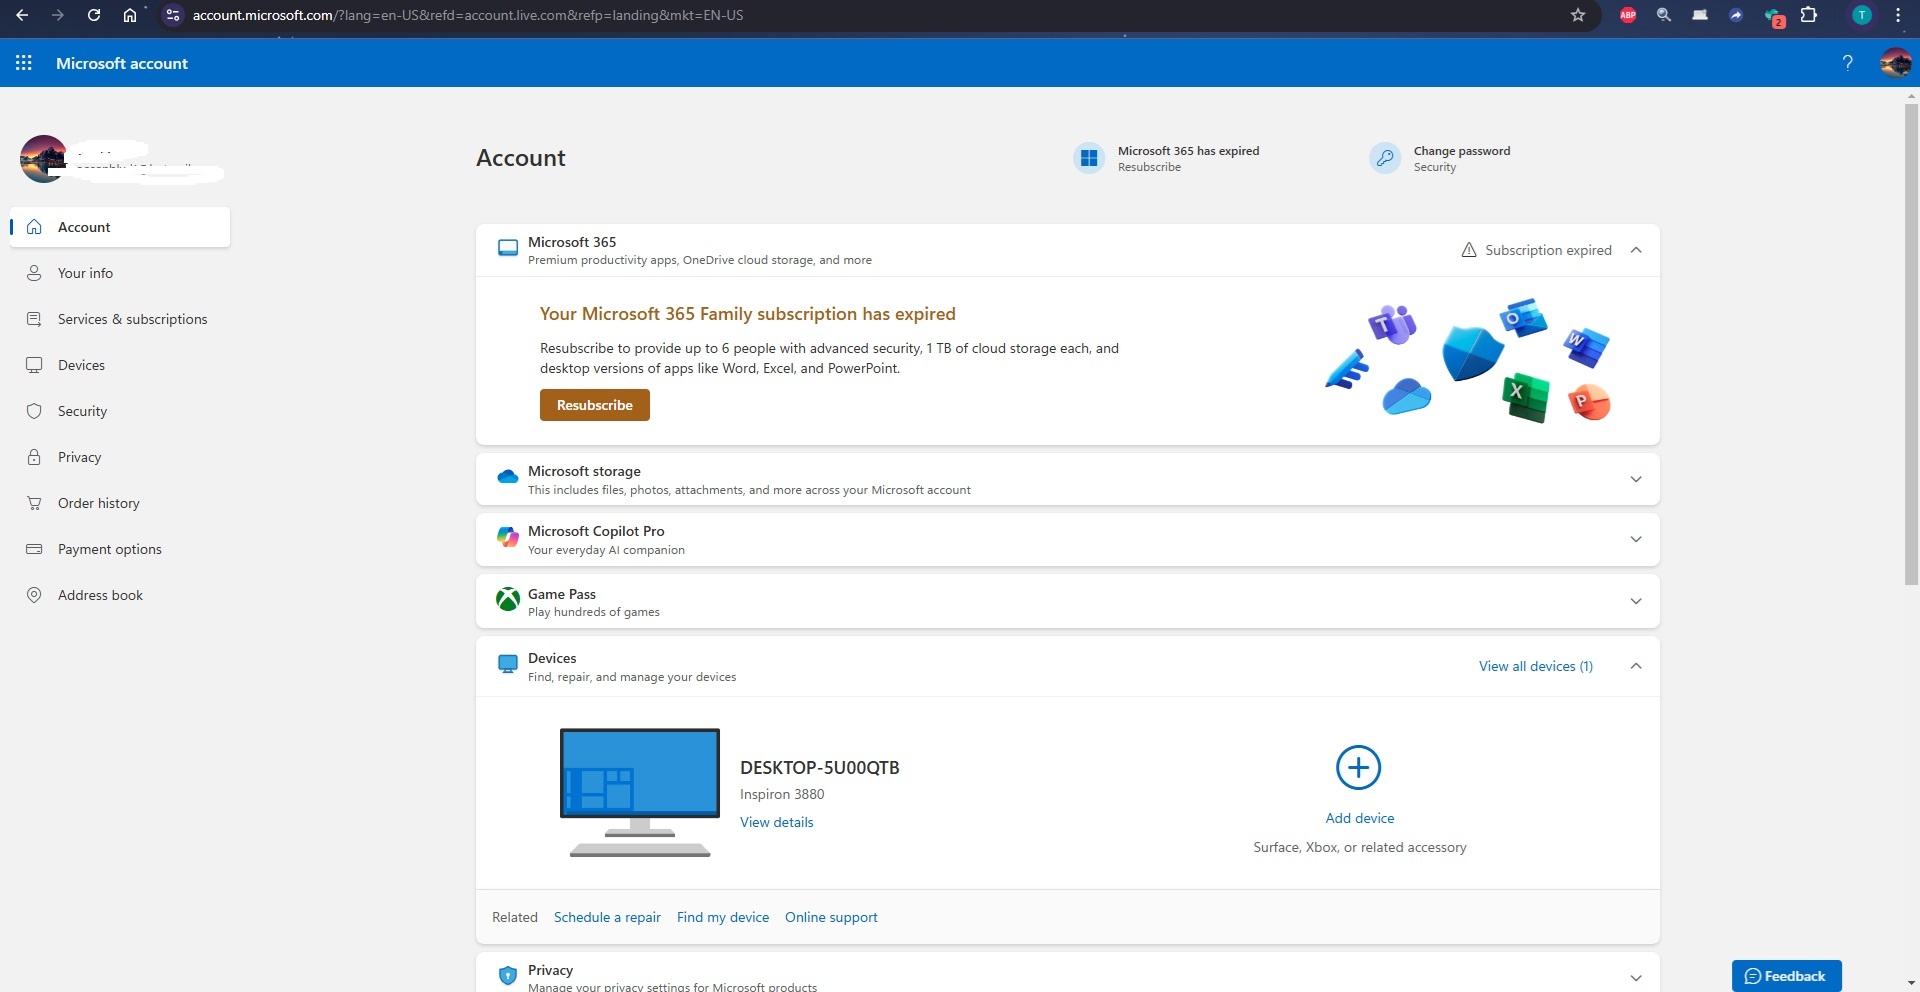Click the Add device plus circle
The image size is (1920, 992).
[1359, 767]
